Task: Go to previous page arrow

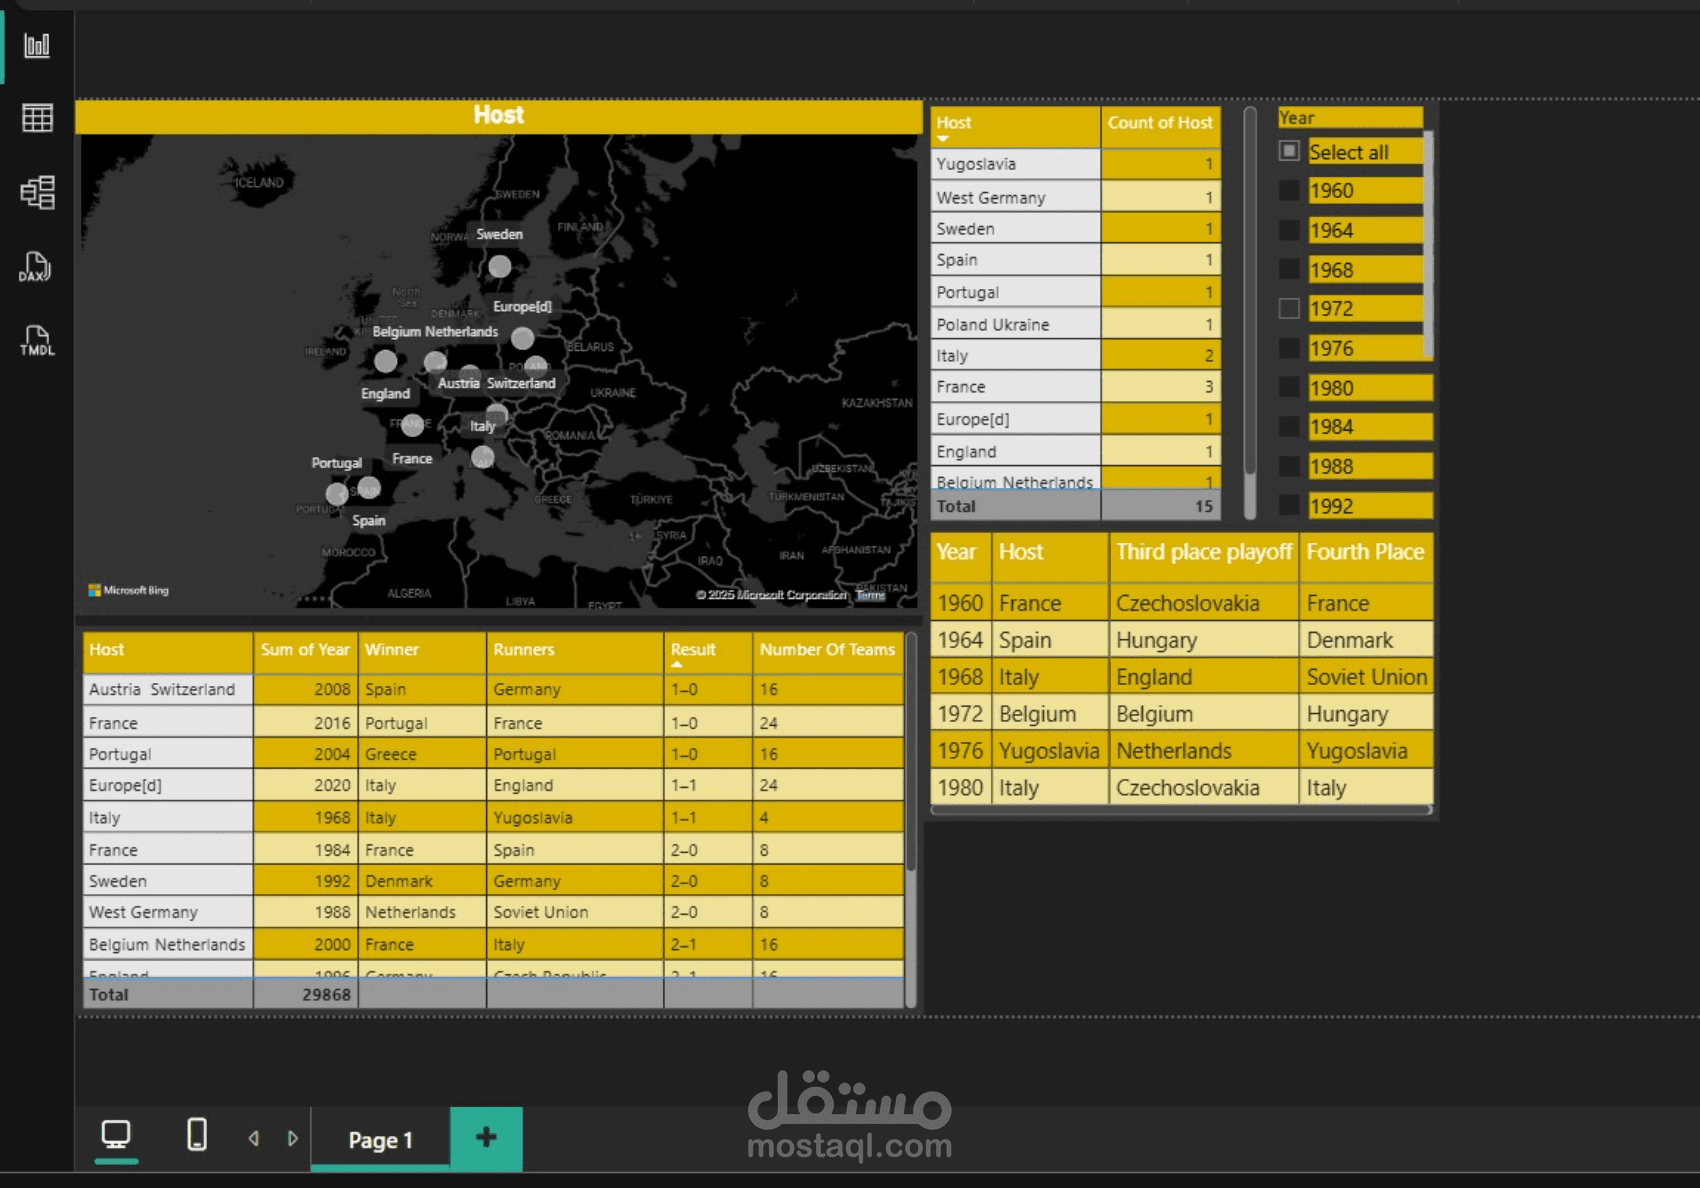Action: coord(254,1138)
